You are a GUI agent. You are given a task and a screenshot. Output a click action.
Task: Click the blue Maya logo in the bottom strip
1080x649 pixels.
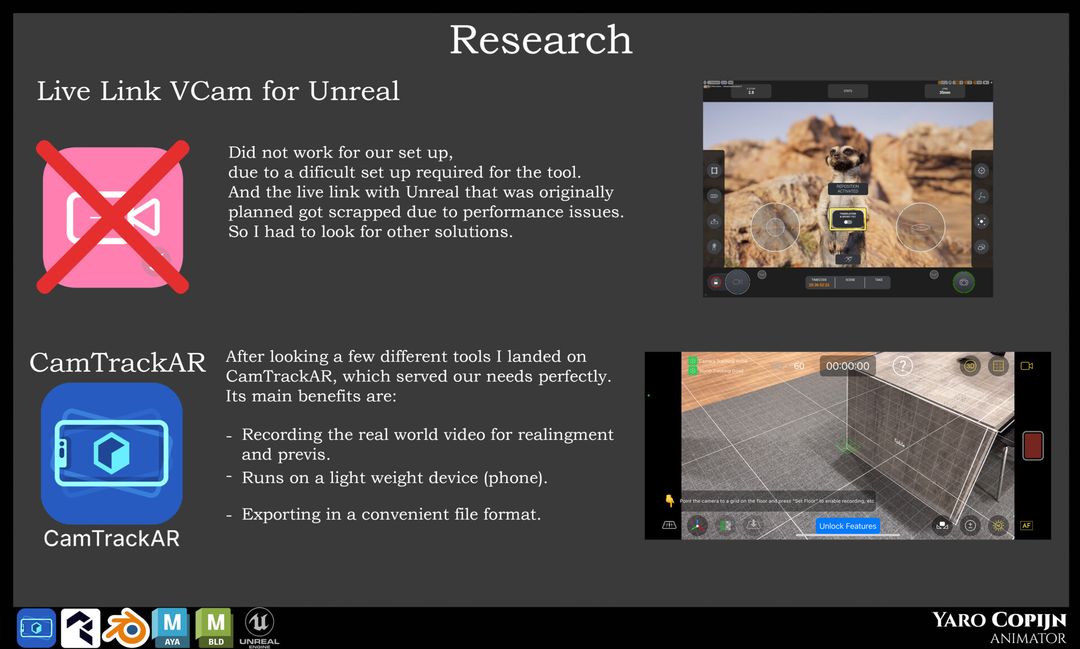tap(172, 628)
